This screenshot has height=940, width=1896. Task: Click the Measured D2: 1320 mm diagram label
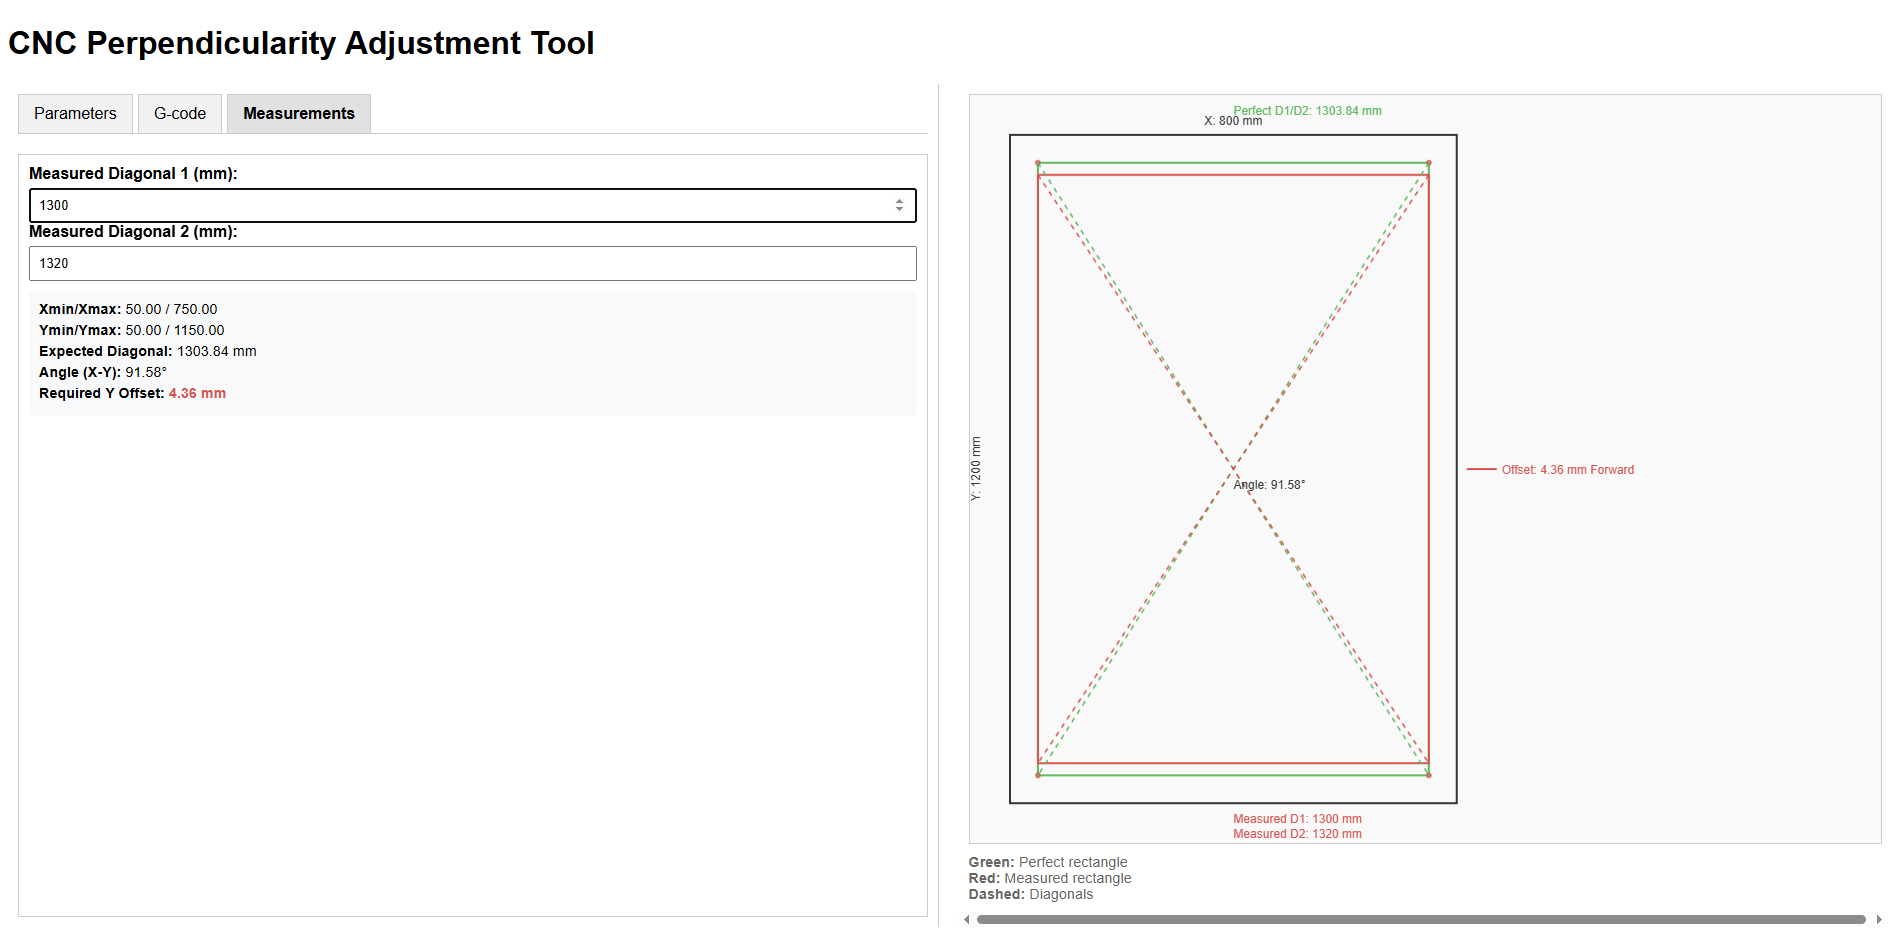pos(1297,834)
